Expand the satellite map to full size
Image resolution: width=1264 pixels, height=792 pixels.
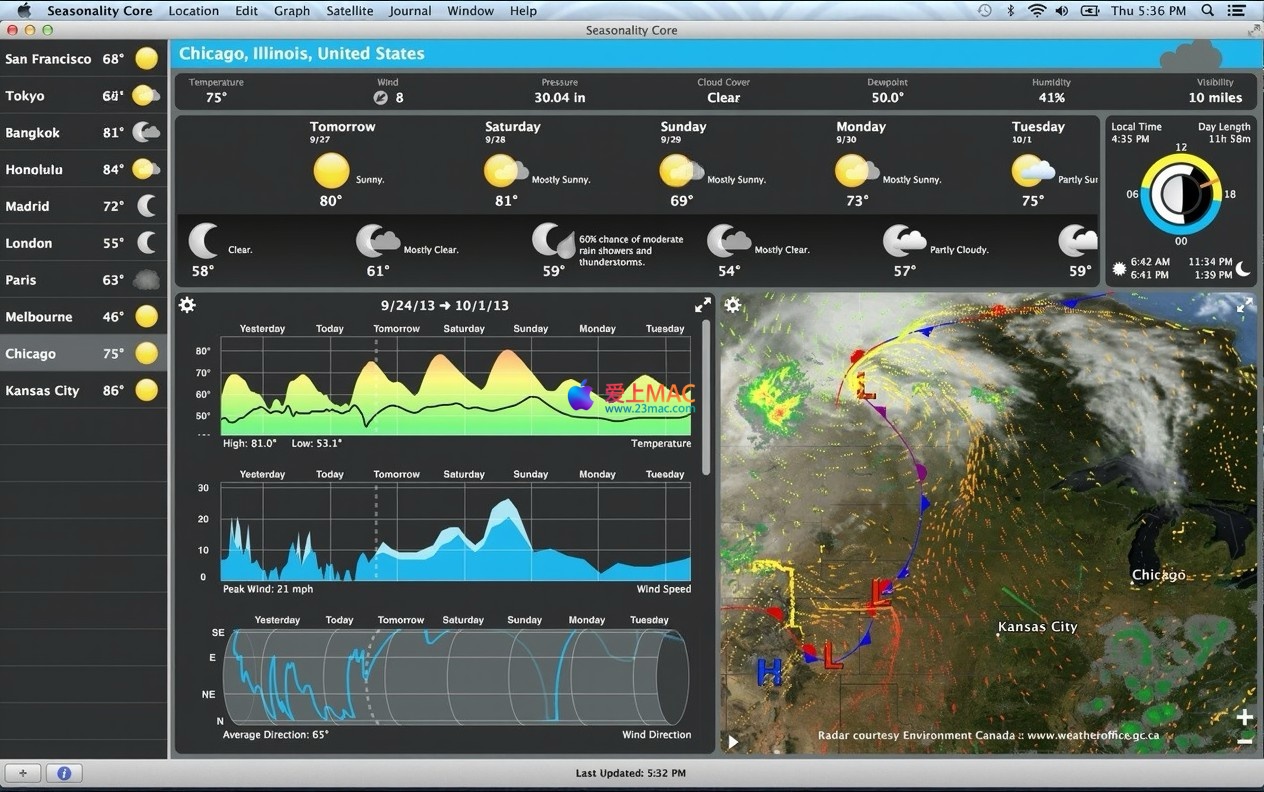1244,305
